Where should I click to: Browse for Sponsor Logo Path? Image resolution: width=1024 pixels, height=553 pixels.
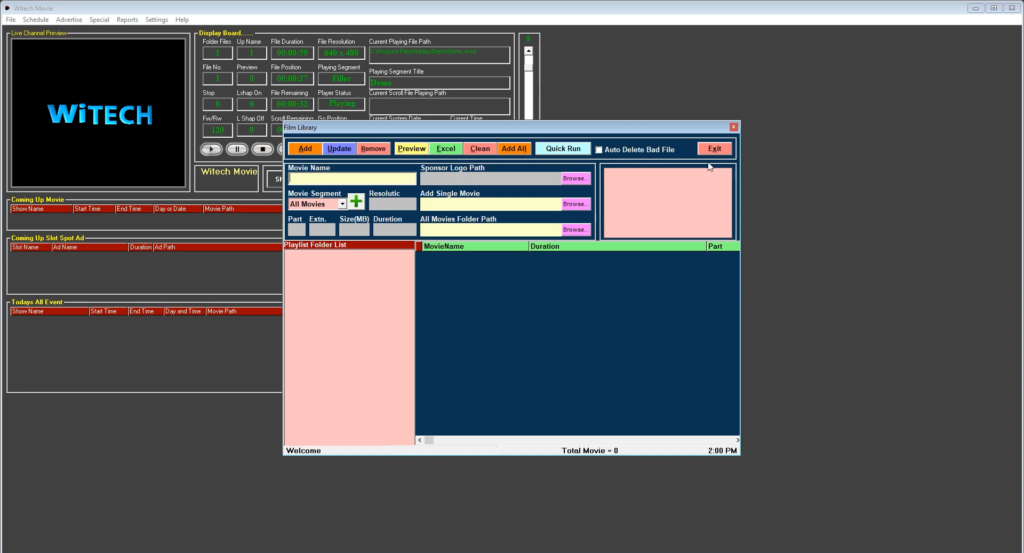tap(575, 179)
